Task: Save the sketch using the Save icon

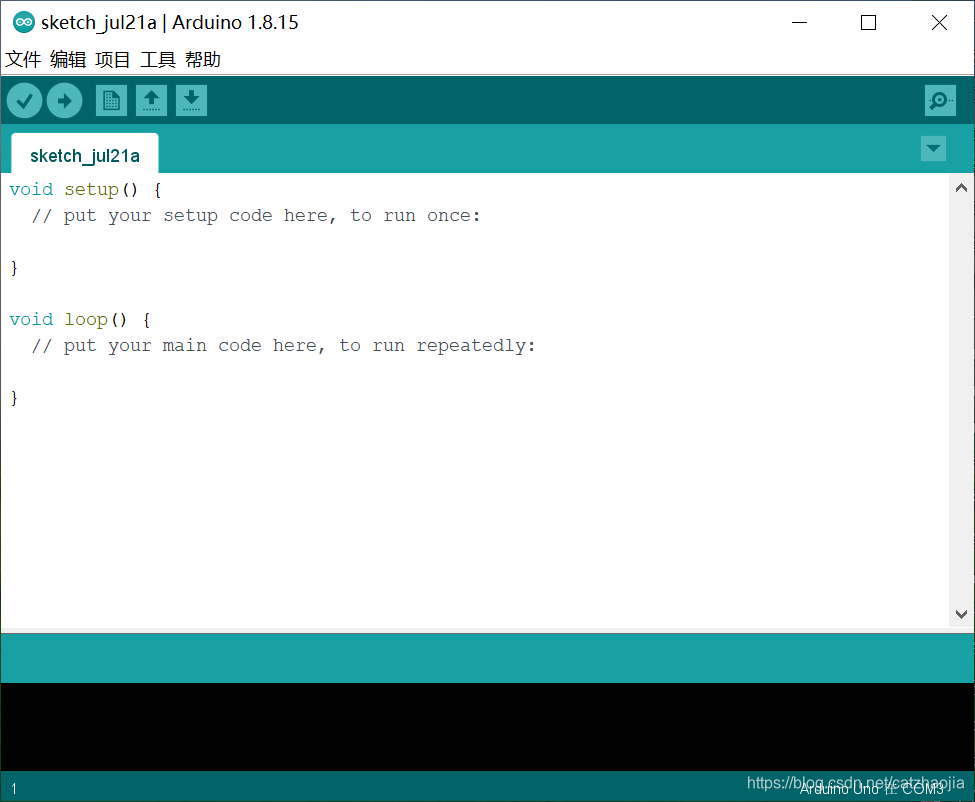Action: point(191,100)
